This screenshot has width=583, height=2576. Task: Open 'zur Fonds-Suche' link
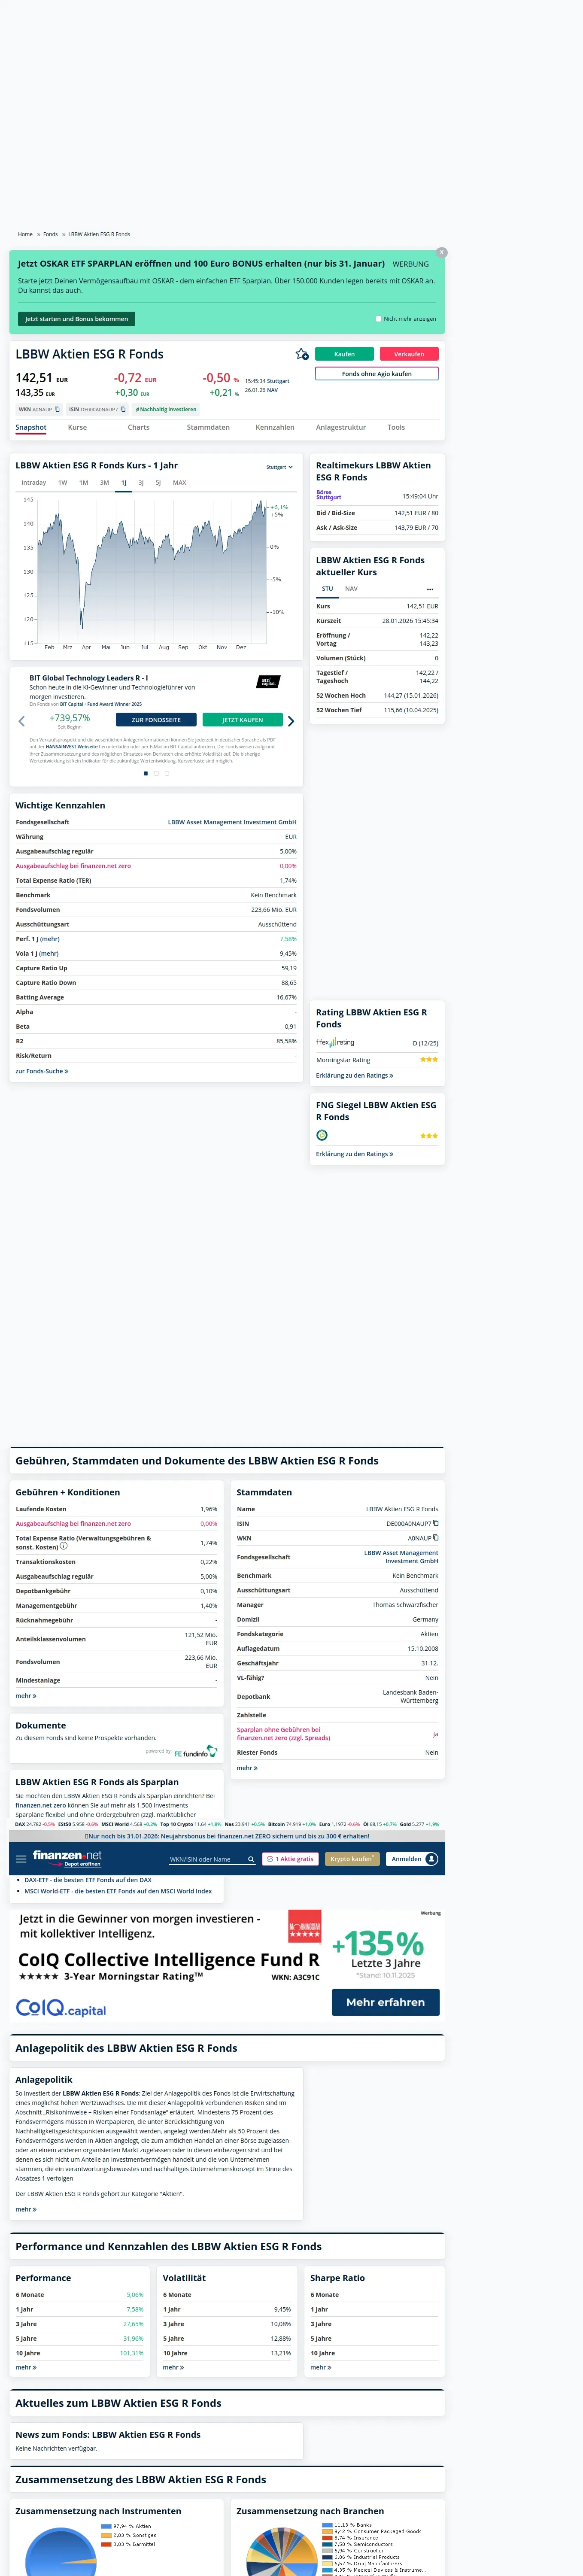pyautogui.click(x=42, y=1071)
